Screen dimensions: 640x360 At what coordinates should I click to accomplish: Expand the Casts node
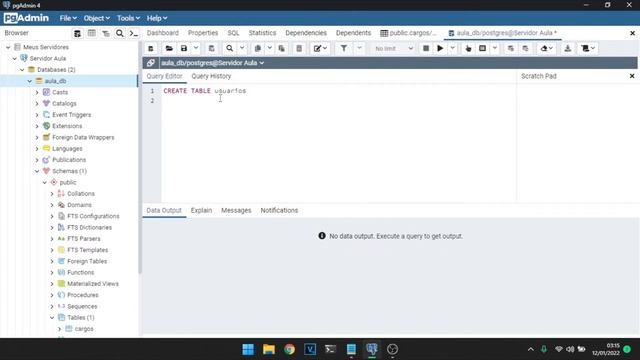pos(37,92)
